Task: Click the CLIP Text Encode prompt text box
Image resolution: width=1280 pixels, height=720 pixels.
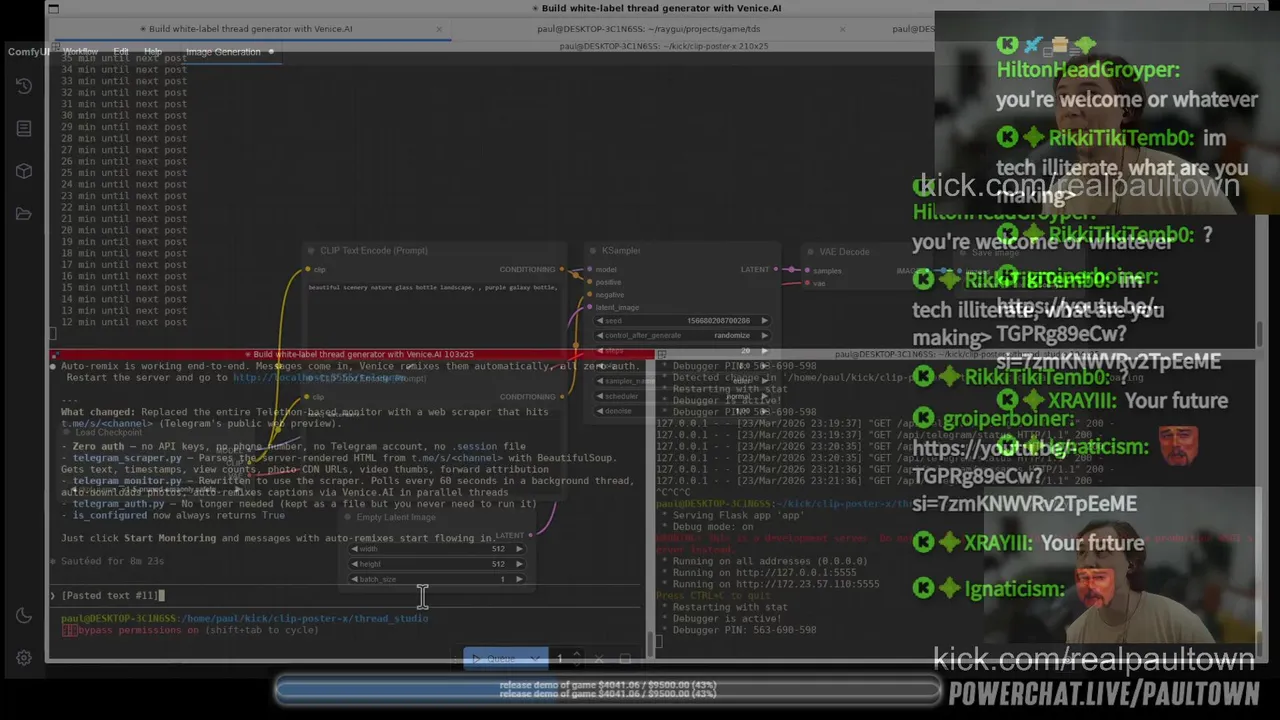Action: 433,318
